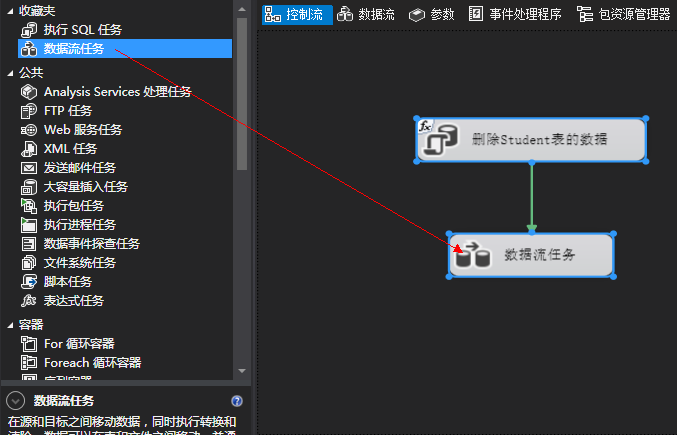This screenshot has width=677, height=435.
Task: Collapse the 数据流任务 description panel chevron
Action: tap(15, 401)
